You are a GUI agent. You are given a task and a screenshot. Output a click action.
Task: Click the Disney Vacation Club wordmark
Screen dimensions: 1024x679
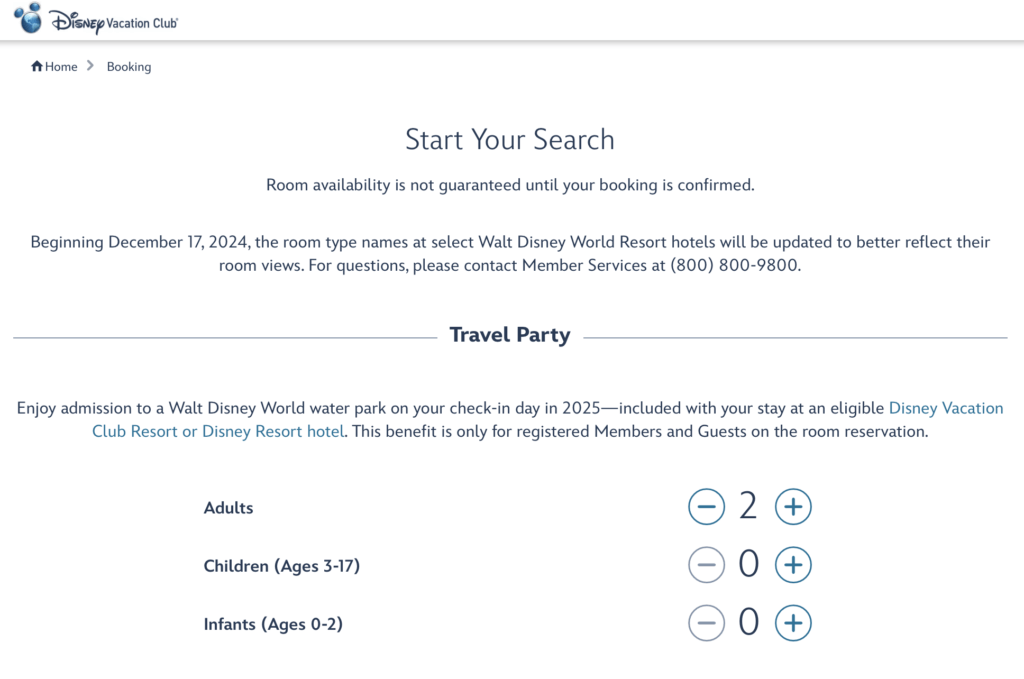(x=114, y=21)
